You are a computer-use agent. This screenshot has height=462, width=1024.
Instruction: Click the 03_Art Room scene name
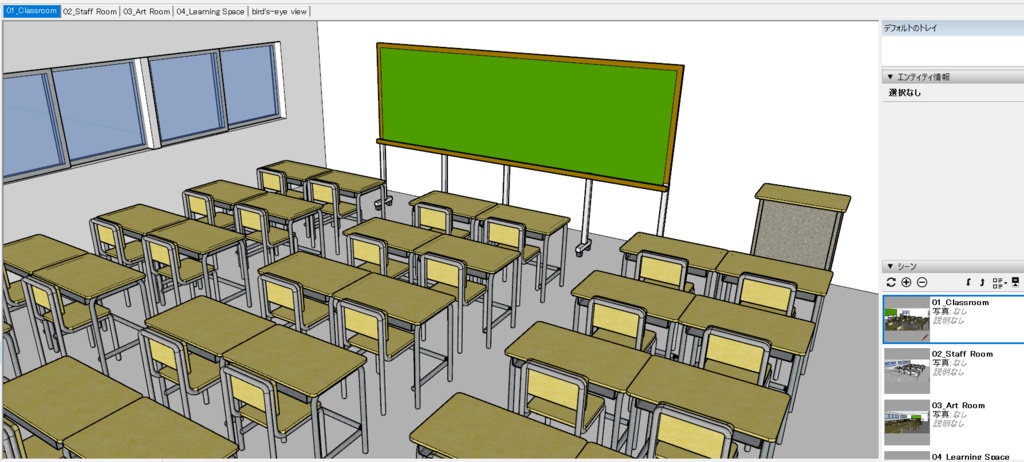[958, 405]
